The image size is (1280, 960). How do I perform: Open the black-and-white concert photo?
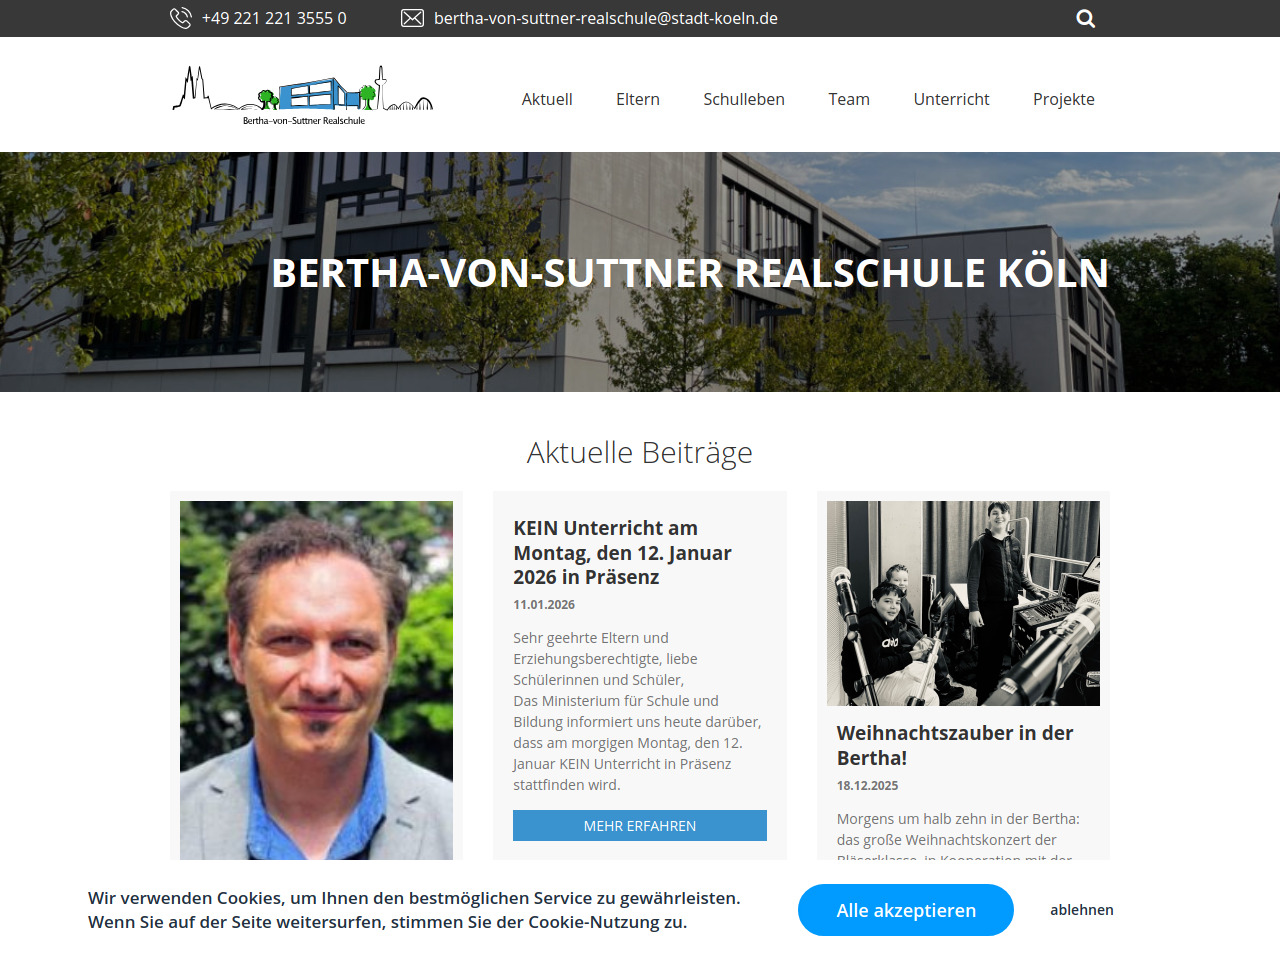coord(963,603)
